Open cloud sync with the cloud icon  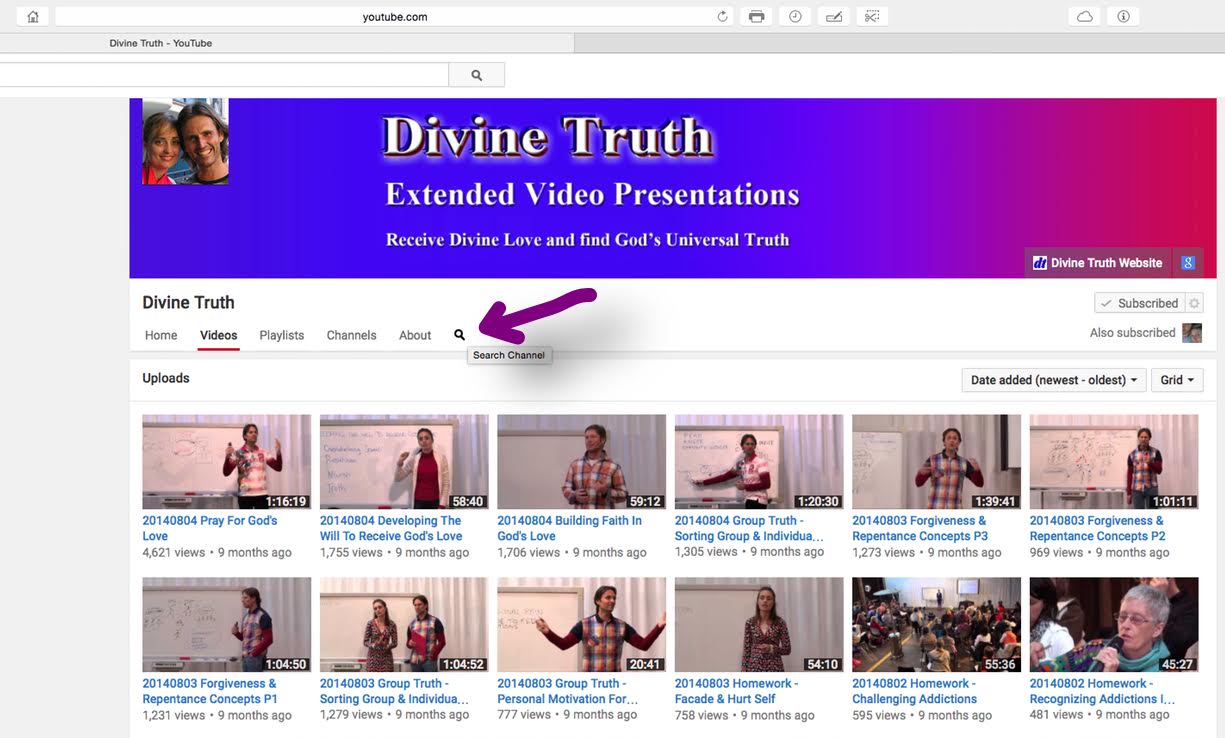click(x=1084, y=16)
